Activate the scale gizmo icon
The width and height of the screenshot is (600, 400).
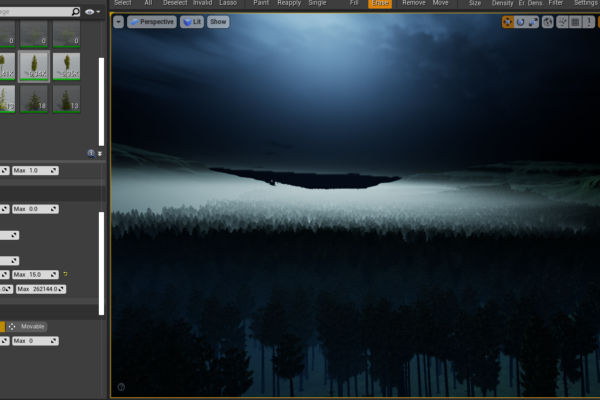[533, 22]
